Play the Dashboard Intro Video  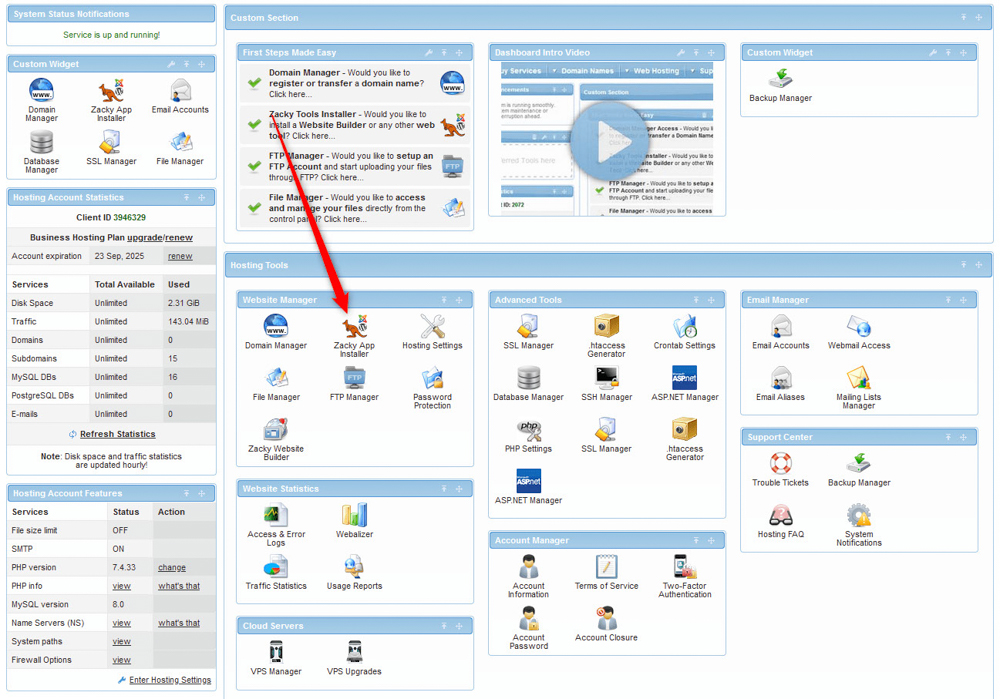coord(608,143)
